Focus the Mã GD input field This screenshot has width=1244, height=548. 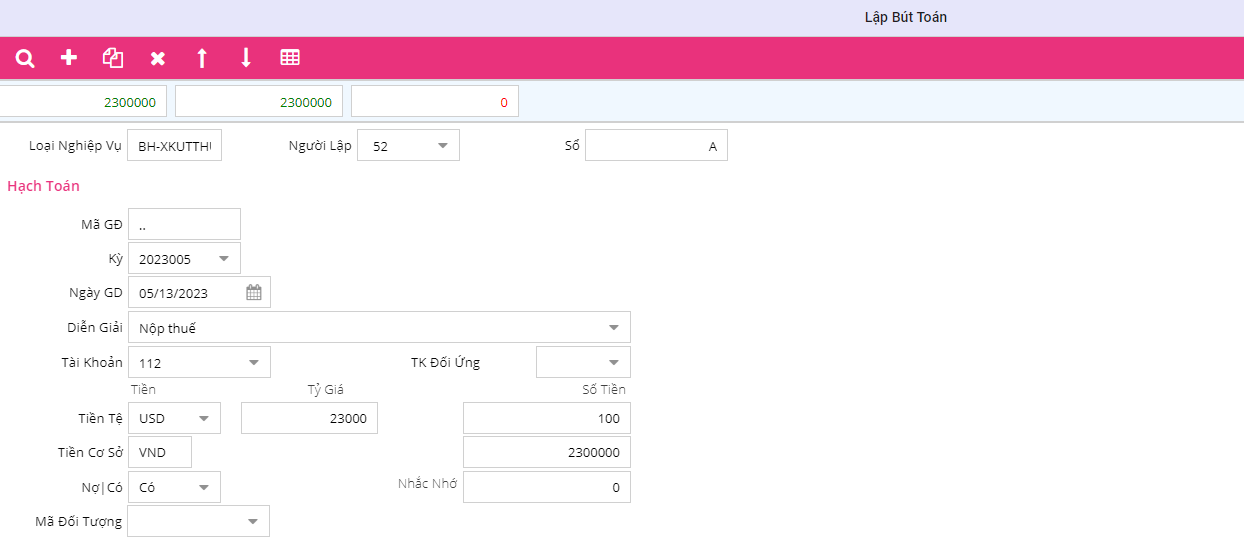pyautogui.click(x=184, y=225)
